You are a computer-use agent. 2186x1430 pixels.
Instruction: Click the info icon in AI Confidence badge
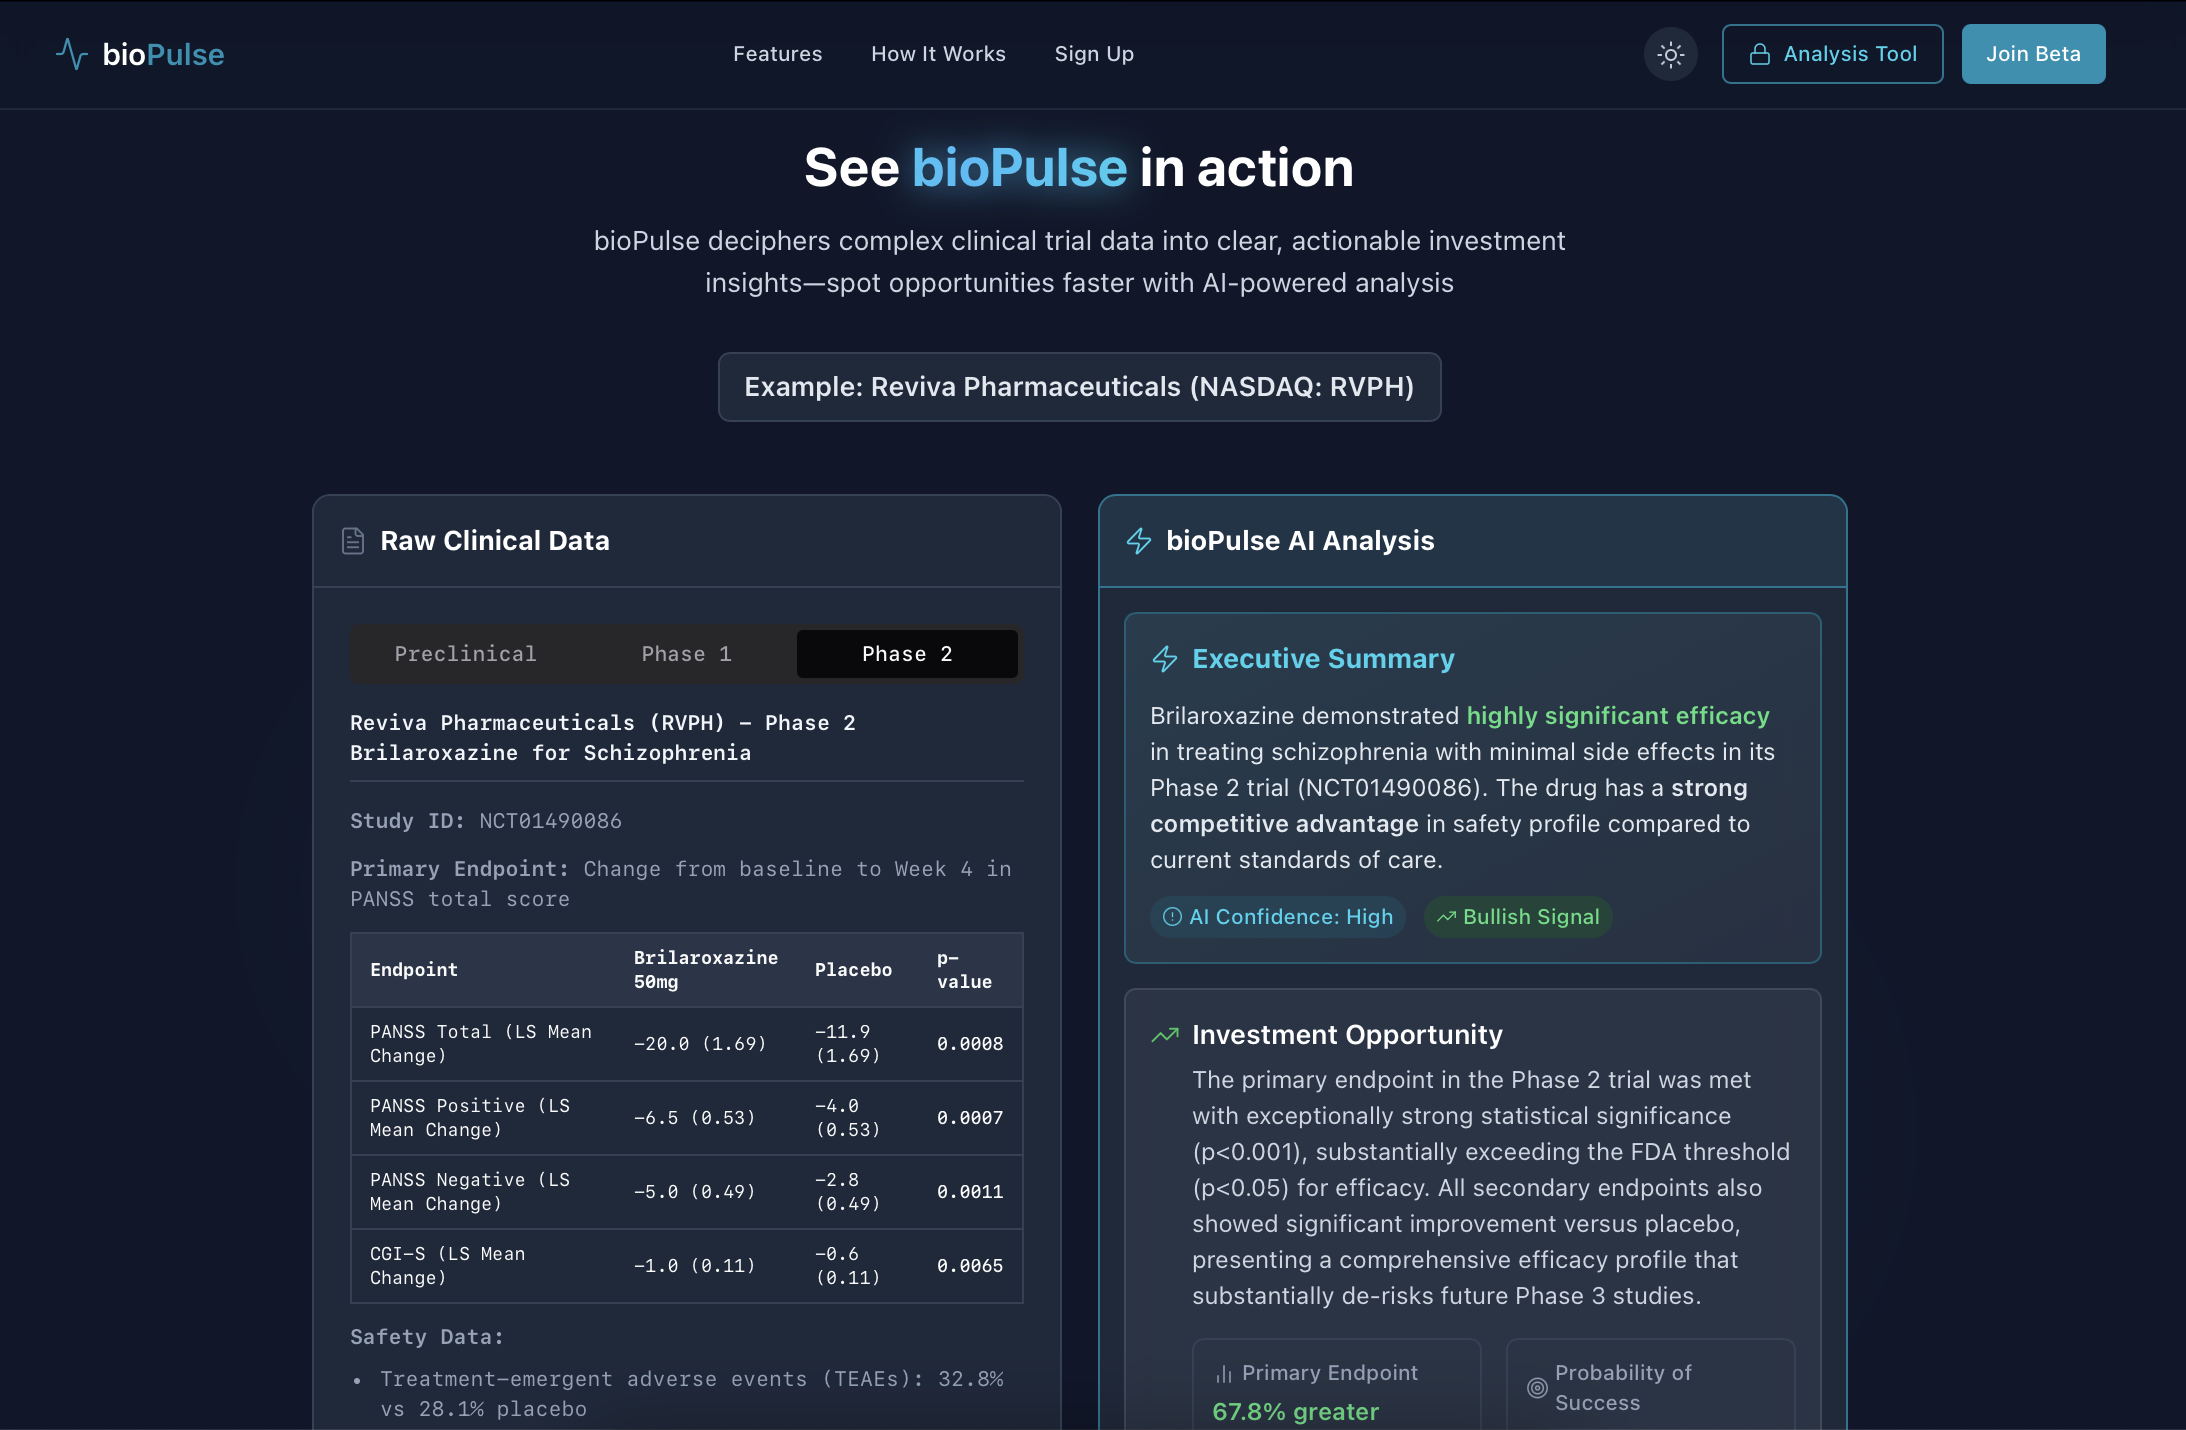pos(1173,917)
